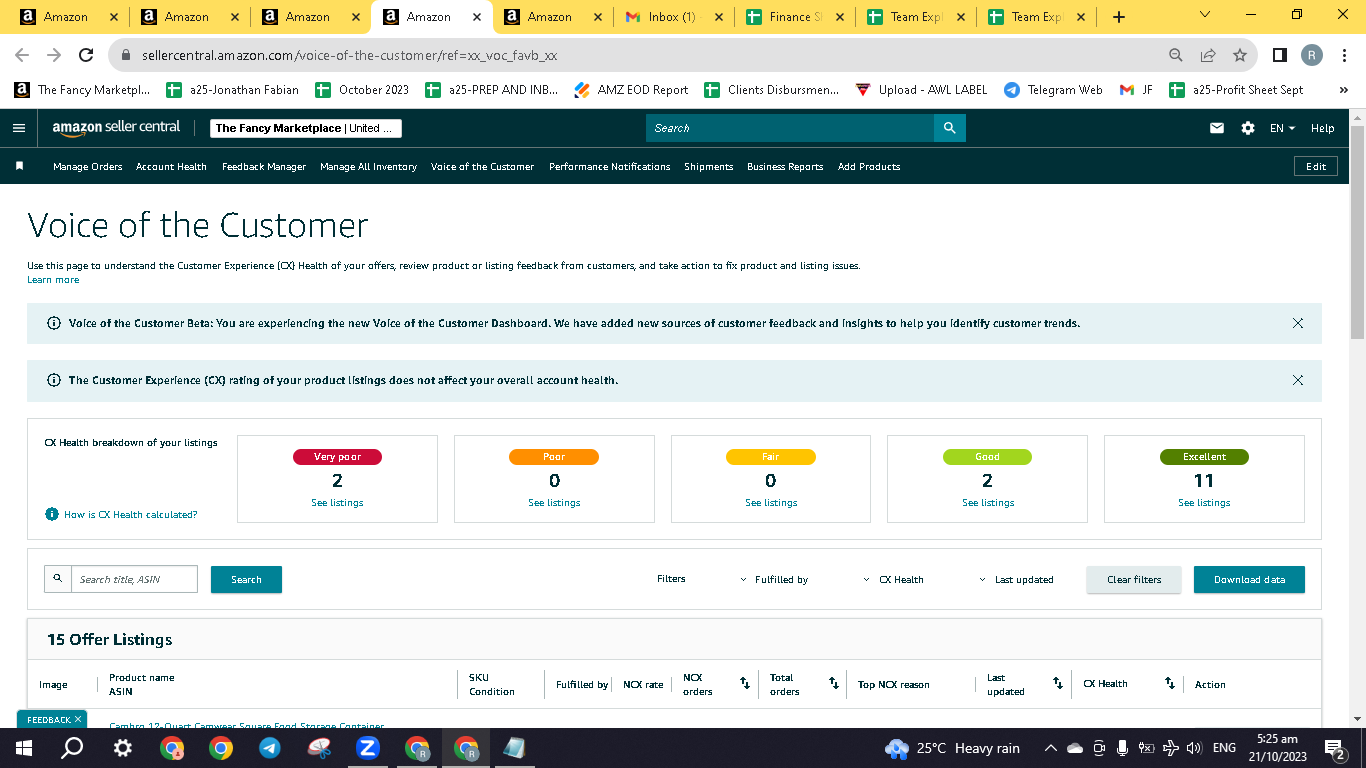
Task: Open Telegram from the taskbar
Action: [x=269, y=748]
